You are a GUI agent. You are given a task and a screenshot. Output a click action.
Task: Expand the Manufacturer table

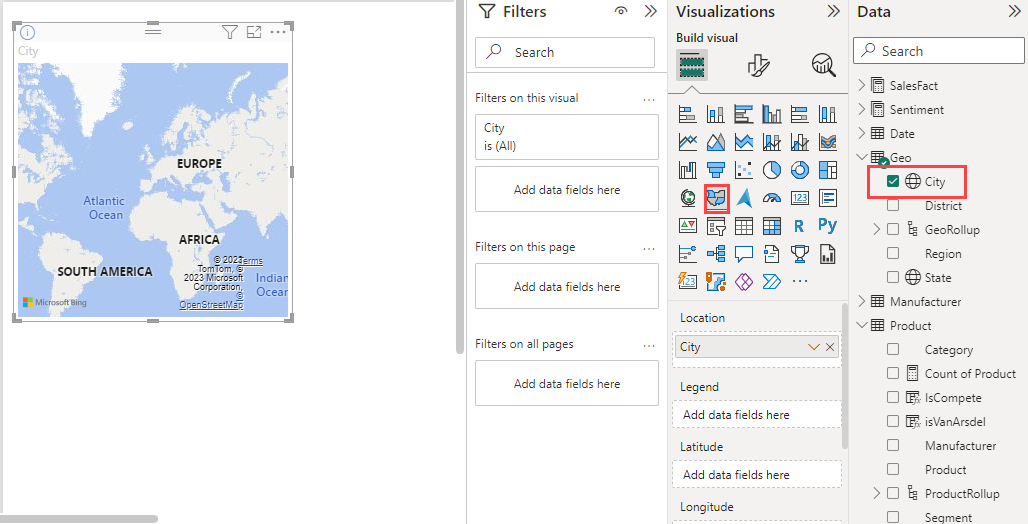[862, 301]
